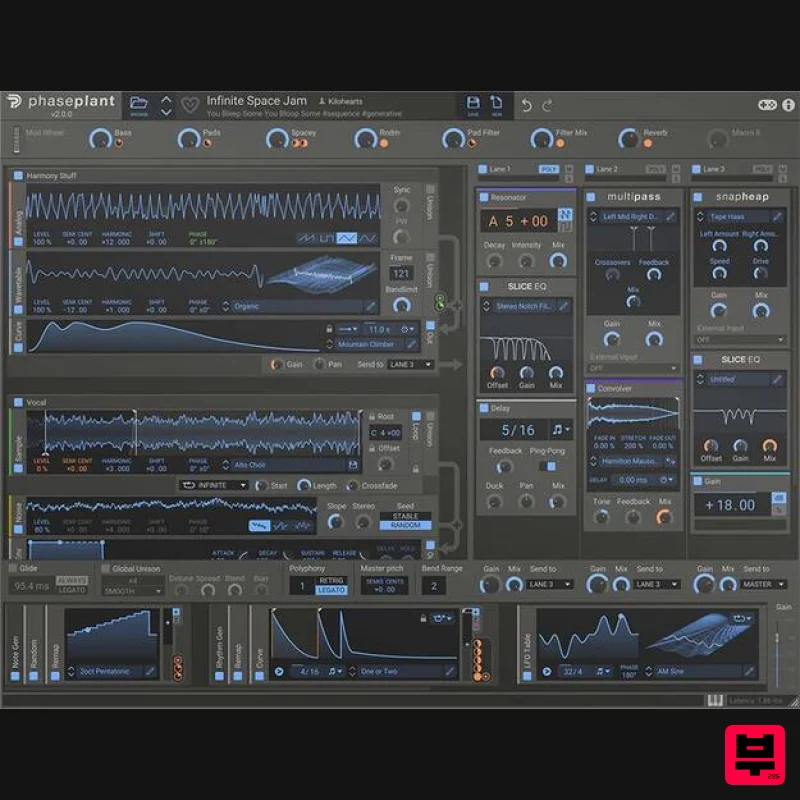This screenshot has height=800, width=800.
Task: Open the External Input dropdown in Snap Heap
Action: coord(740,339)
